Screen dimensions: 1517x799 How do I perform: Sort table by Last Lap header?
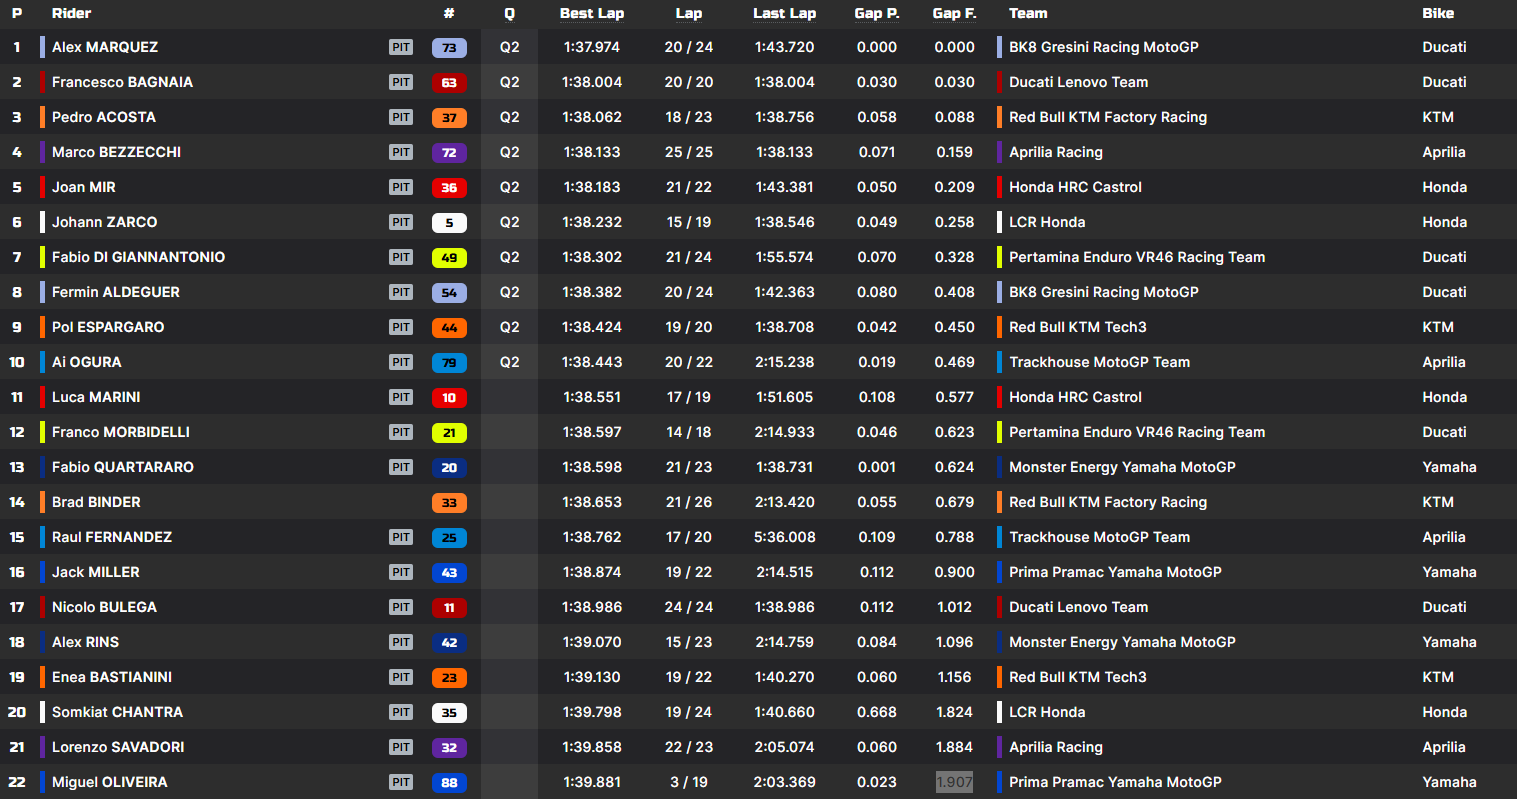(x=784, y=13)
